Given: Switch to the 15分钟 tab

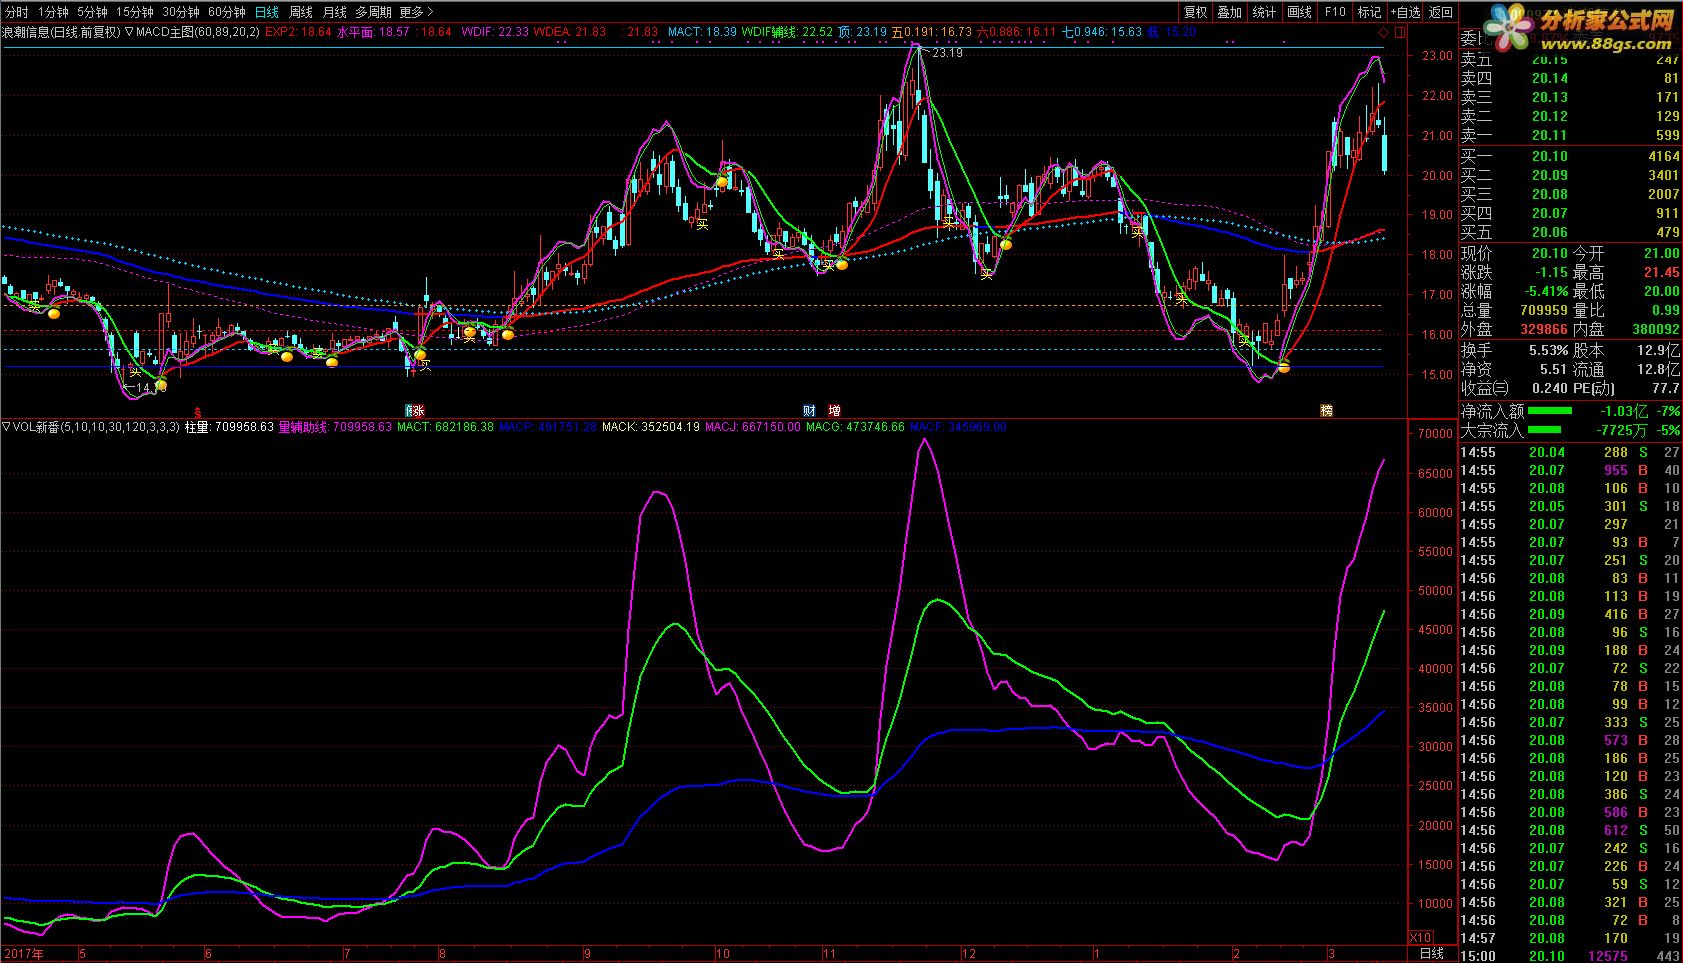Looking at the screenshot, I should click(135, 12).
